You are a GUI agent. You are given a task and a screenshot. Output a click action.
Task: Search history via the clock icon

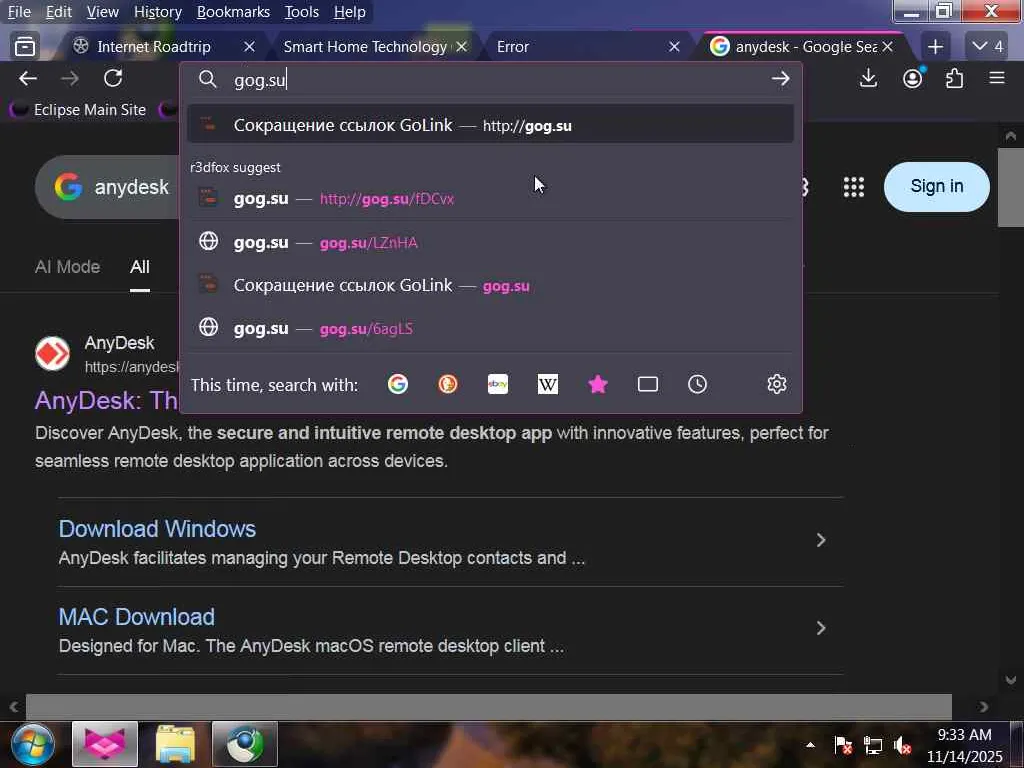pyautogui.click(x=697, y=384)
